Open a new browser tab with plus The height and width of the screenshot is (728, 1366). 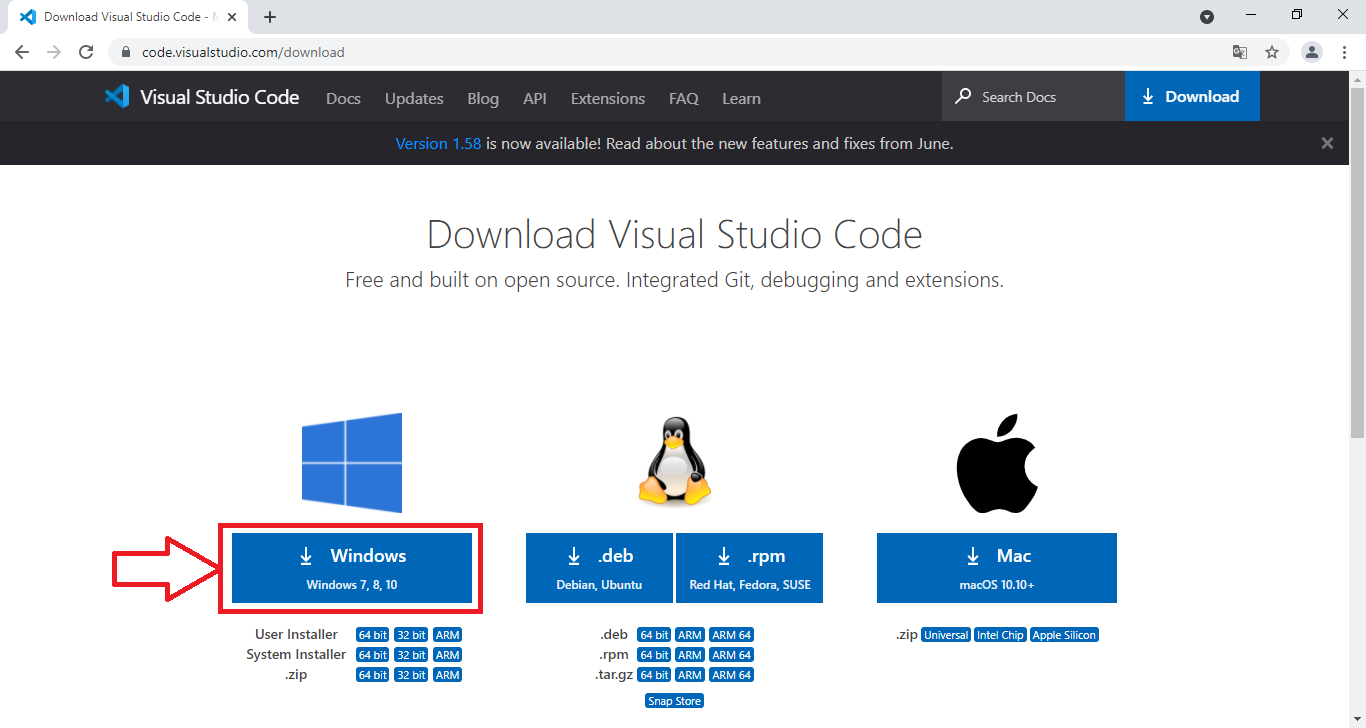[x=270, y=17]
